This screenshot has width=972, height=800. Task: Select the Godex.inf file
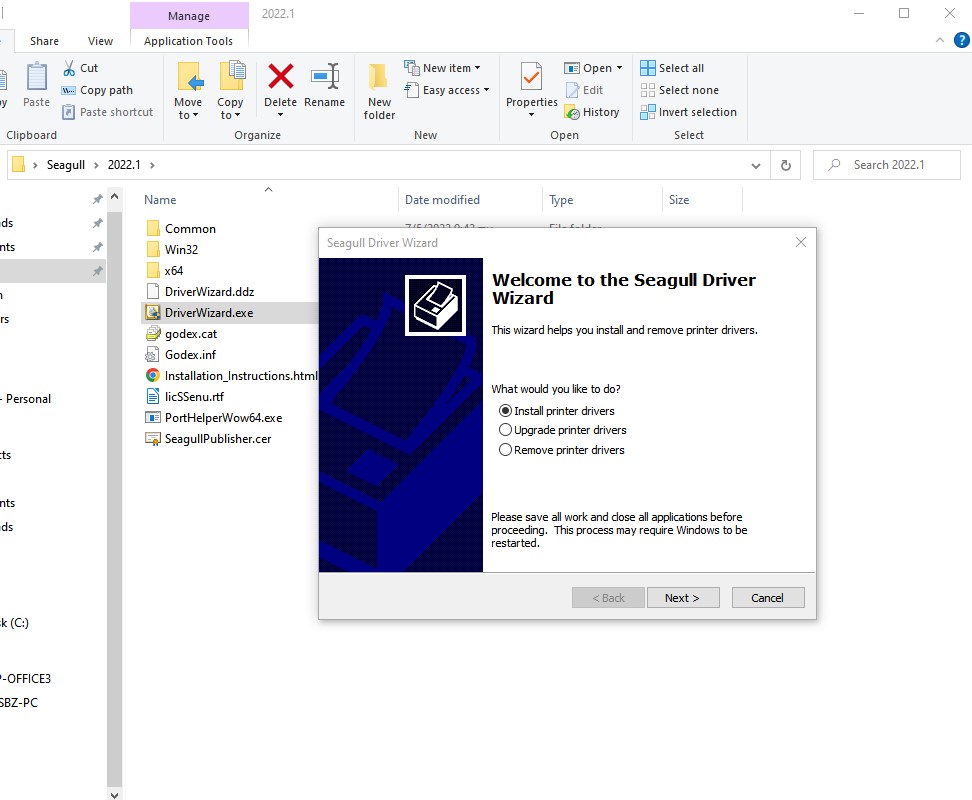tap(190, 355)
